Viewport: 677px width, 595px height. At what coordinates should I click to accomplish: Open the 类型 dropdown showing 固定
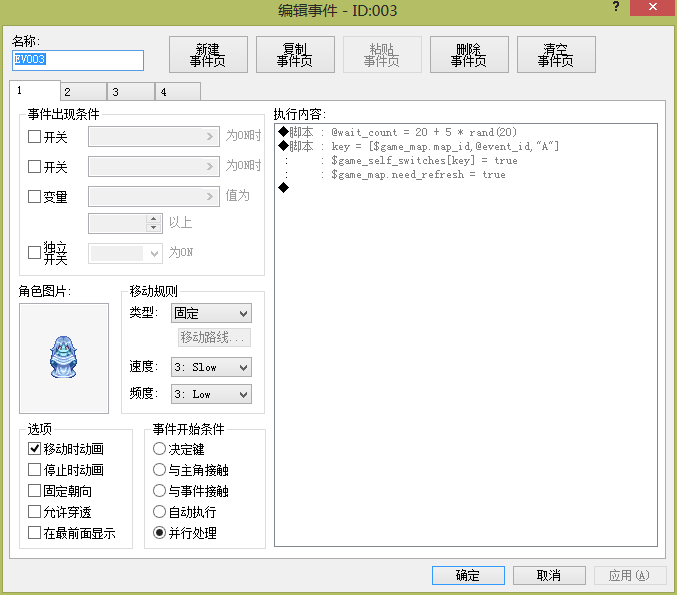pyautogui.click(x=211, y=313)
